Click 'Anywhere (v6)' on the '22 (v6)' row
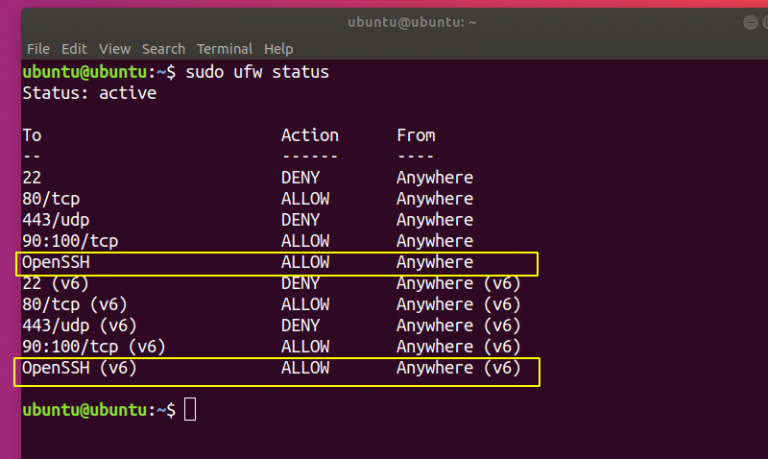The height and width of the screenshot is (459, 768). pos(458,284)
